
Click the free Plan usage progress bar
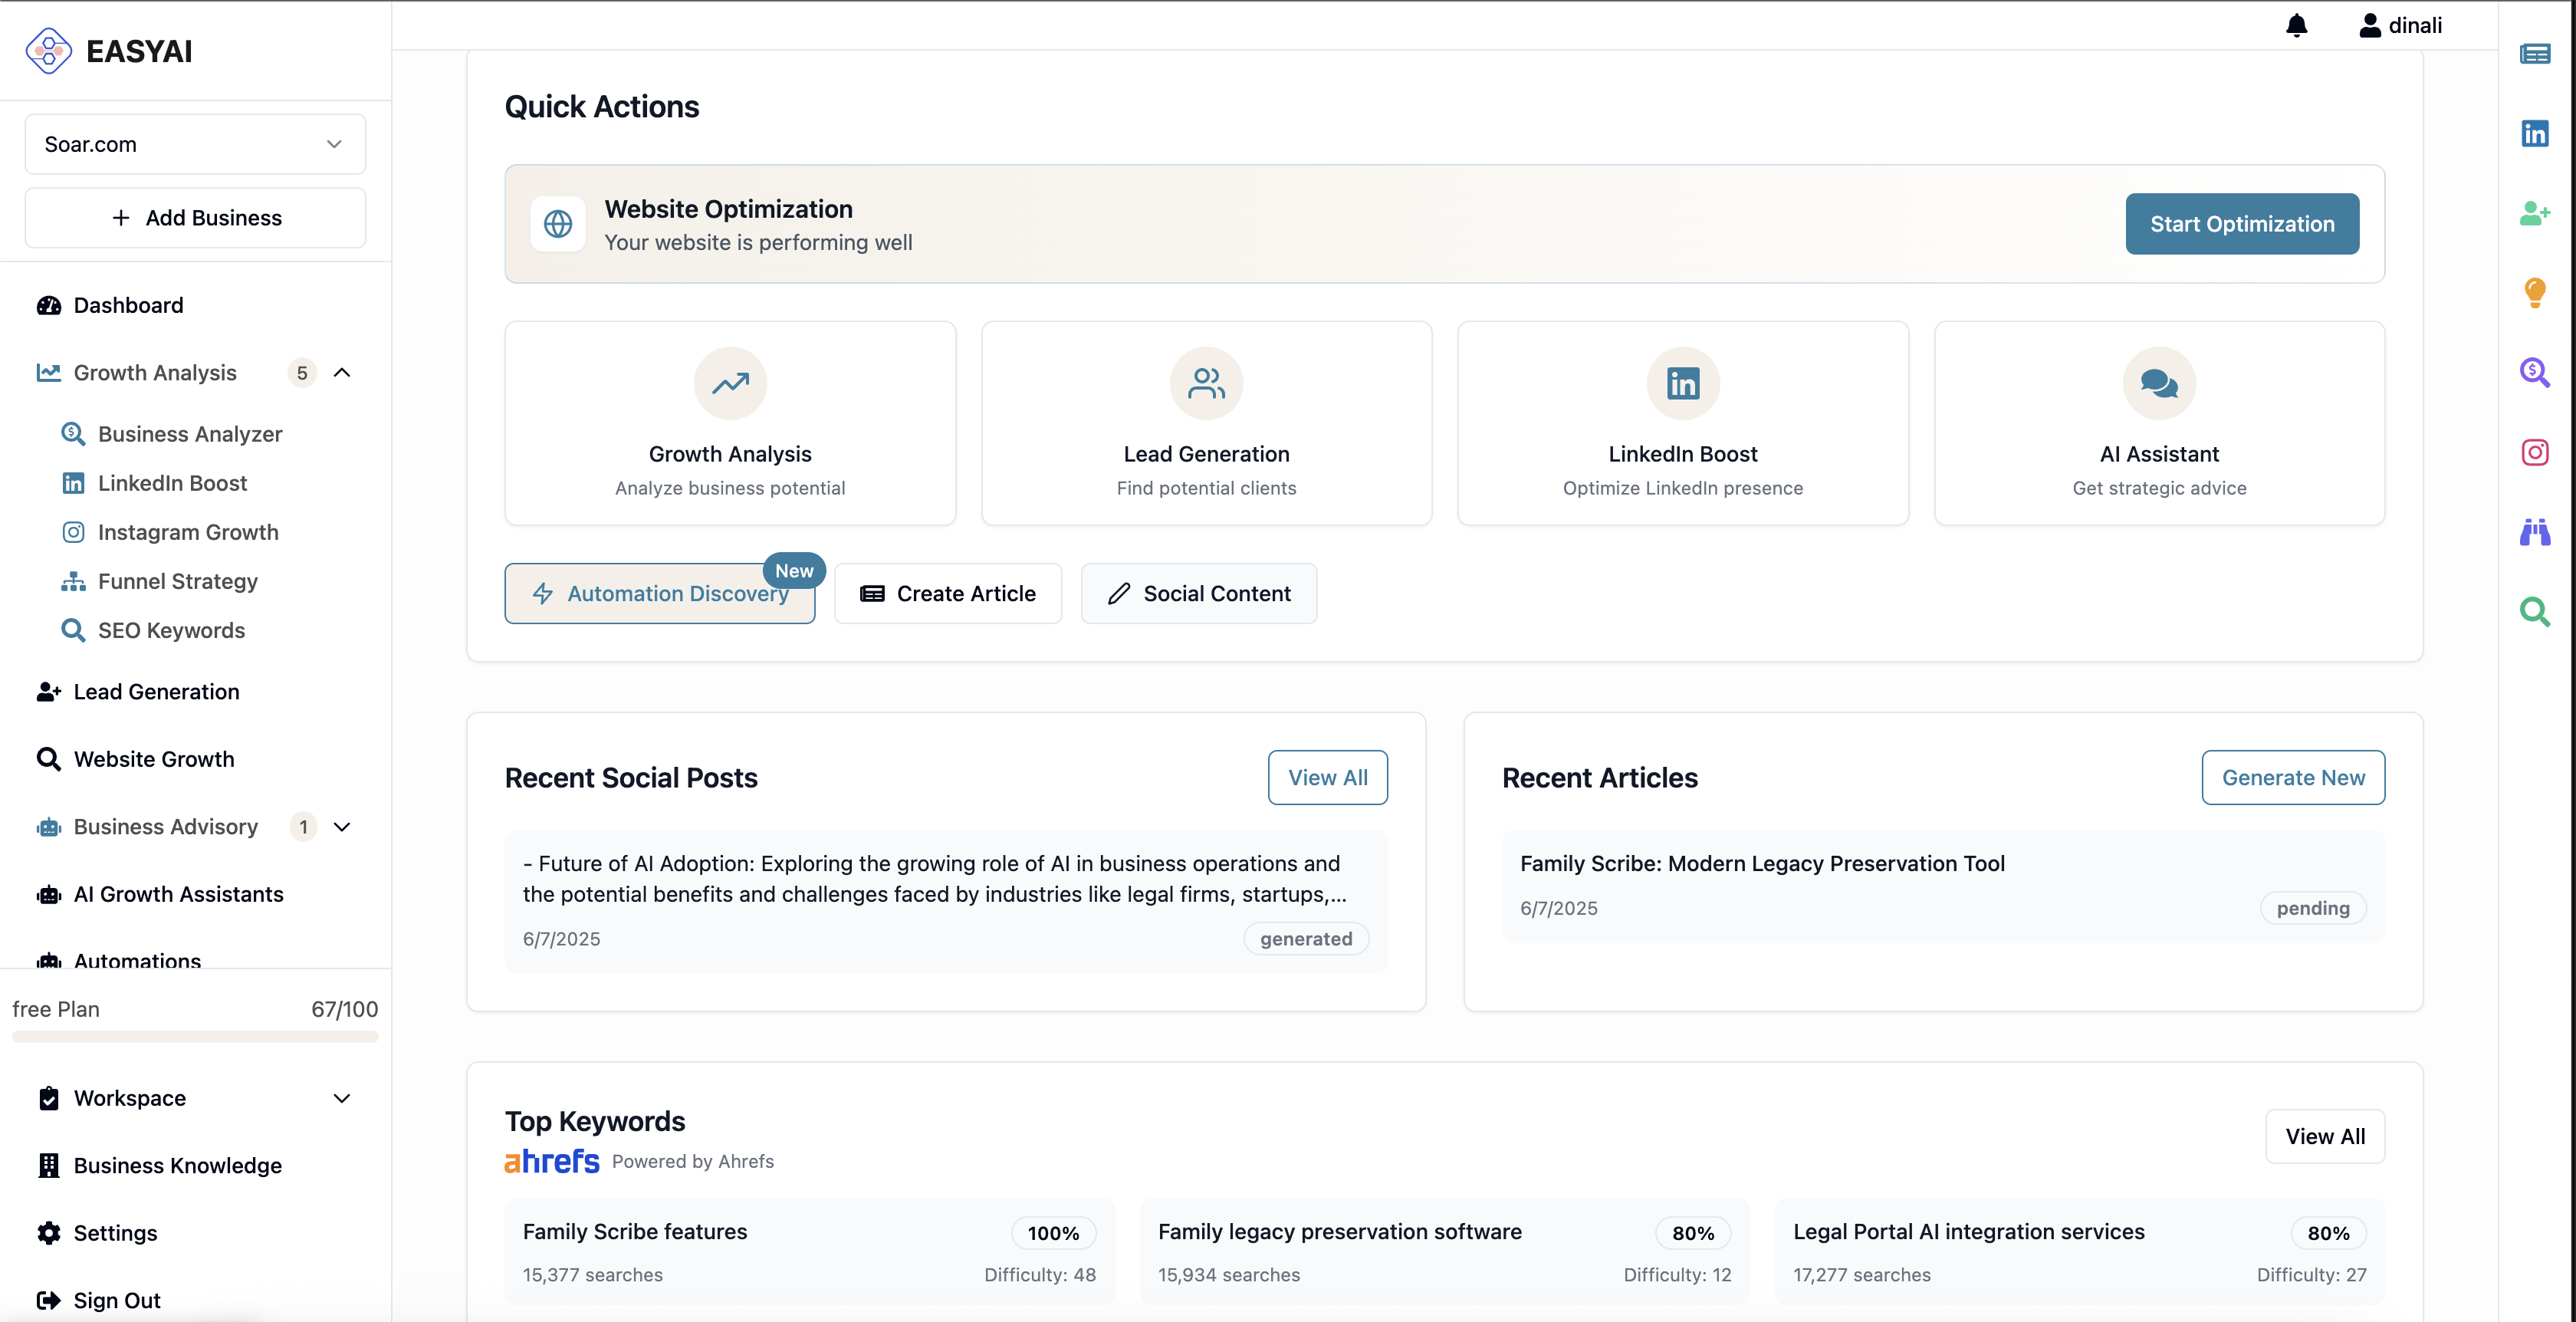(195, 1036)
